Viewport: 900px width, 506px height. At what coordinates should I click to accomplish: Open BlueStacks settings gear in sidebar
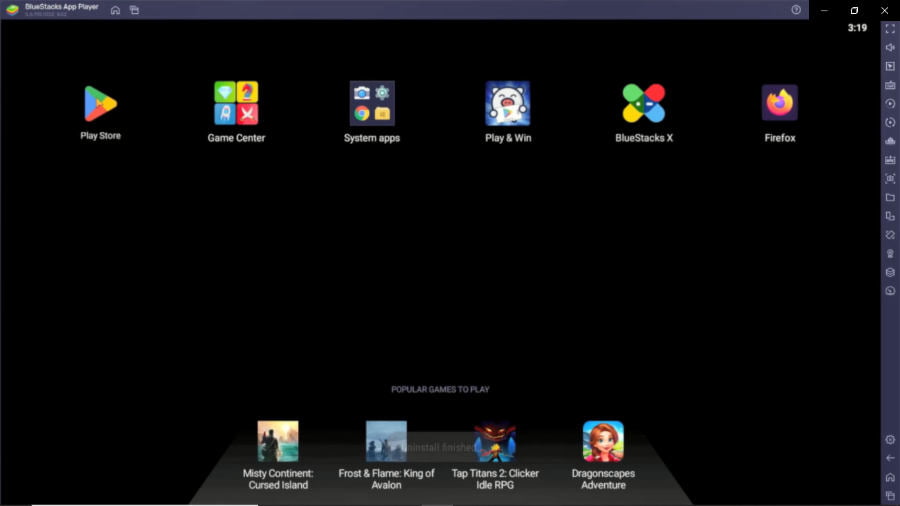pyautogui.click(x=890, y=439)
